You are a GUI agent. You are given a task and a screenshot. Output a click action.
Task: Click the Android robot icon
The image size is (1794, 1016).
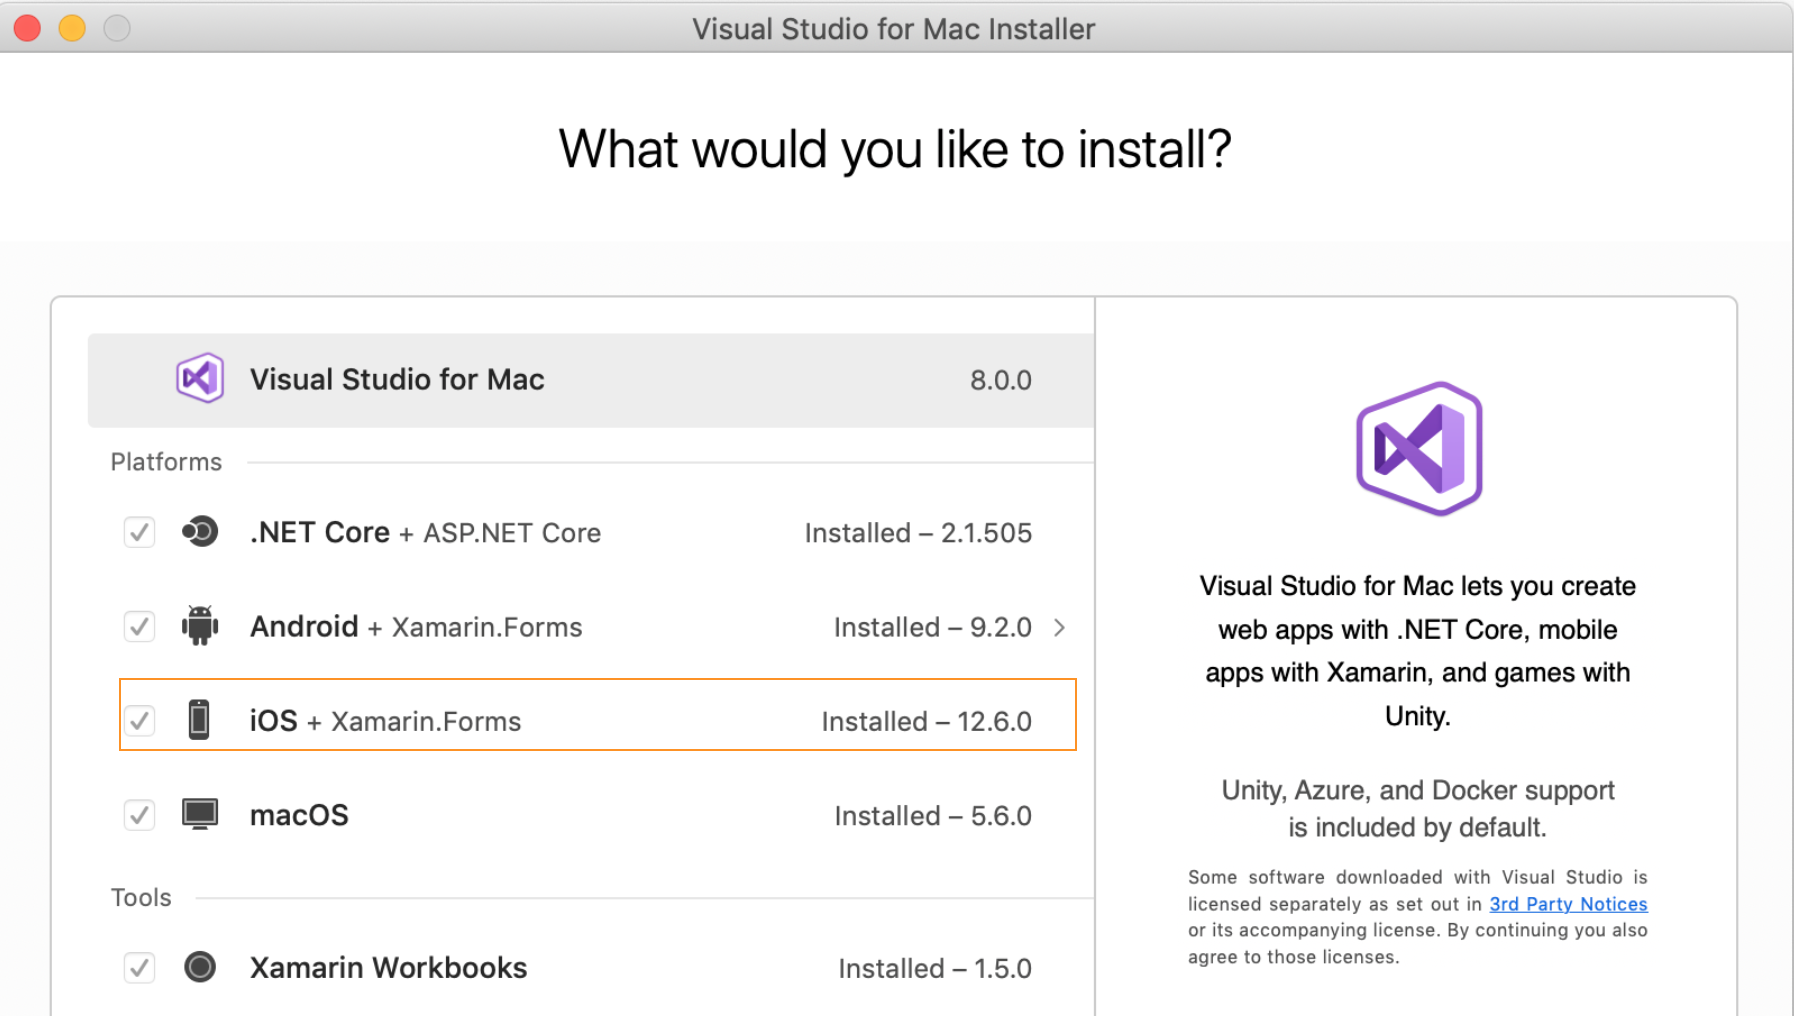pyautogui.click(x=200, y=626)
